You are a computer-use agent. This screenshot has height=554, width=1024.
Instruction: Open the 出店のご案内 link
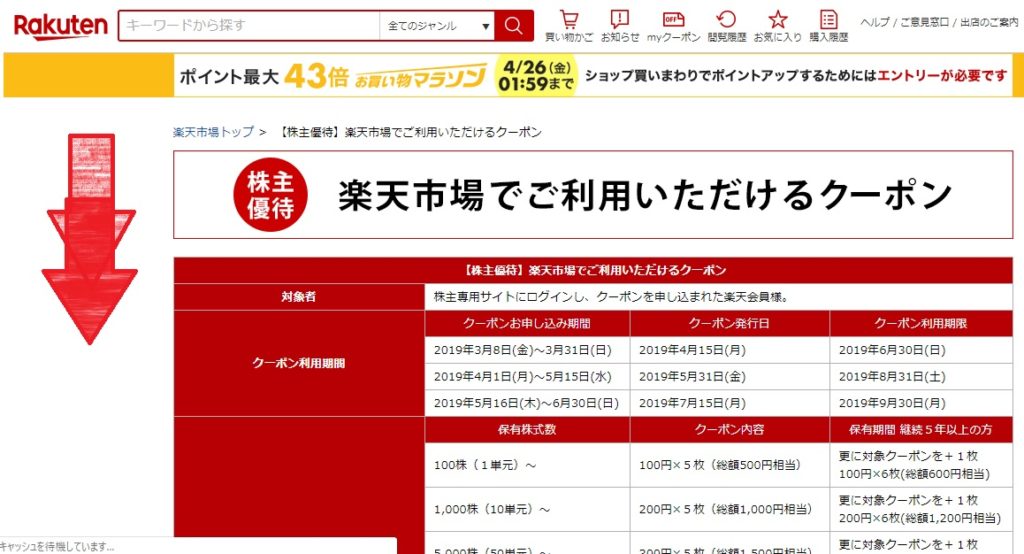coord(989,22)
